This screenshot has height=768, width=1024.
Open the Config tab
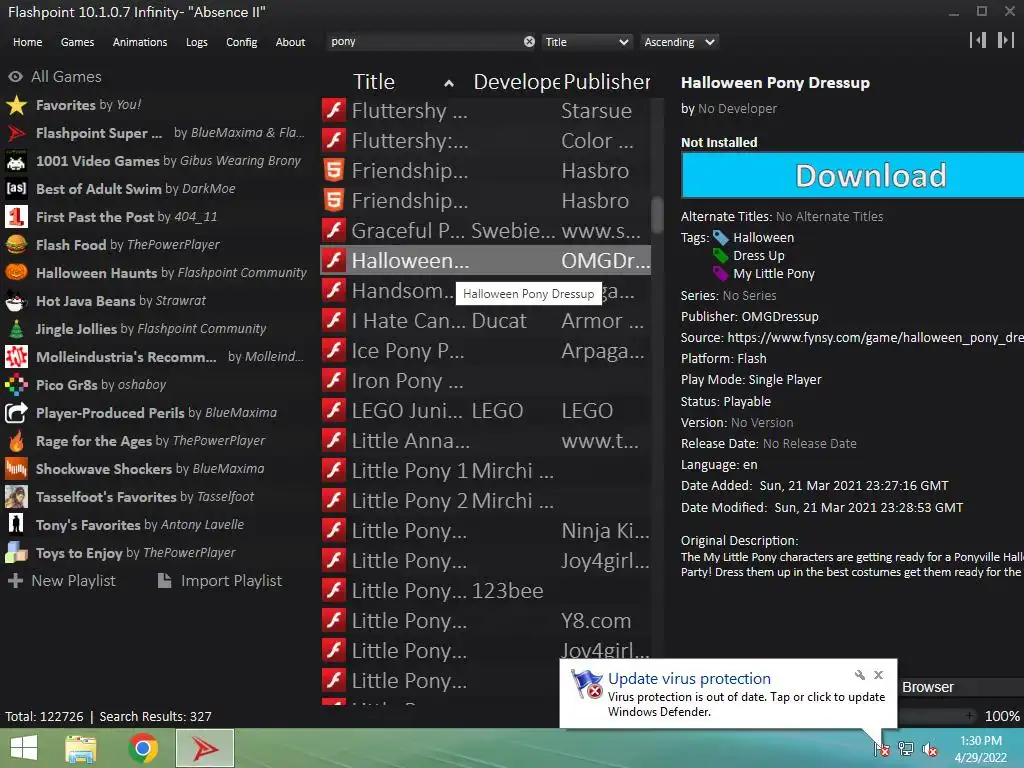(x=242, y=42)
